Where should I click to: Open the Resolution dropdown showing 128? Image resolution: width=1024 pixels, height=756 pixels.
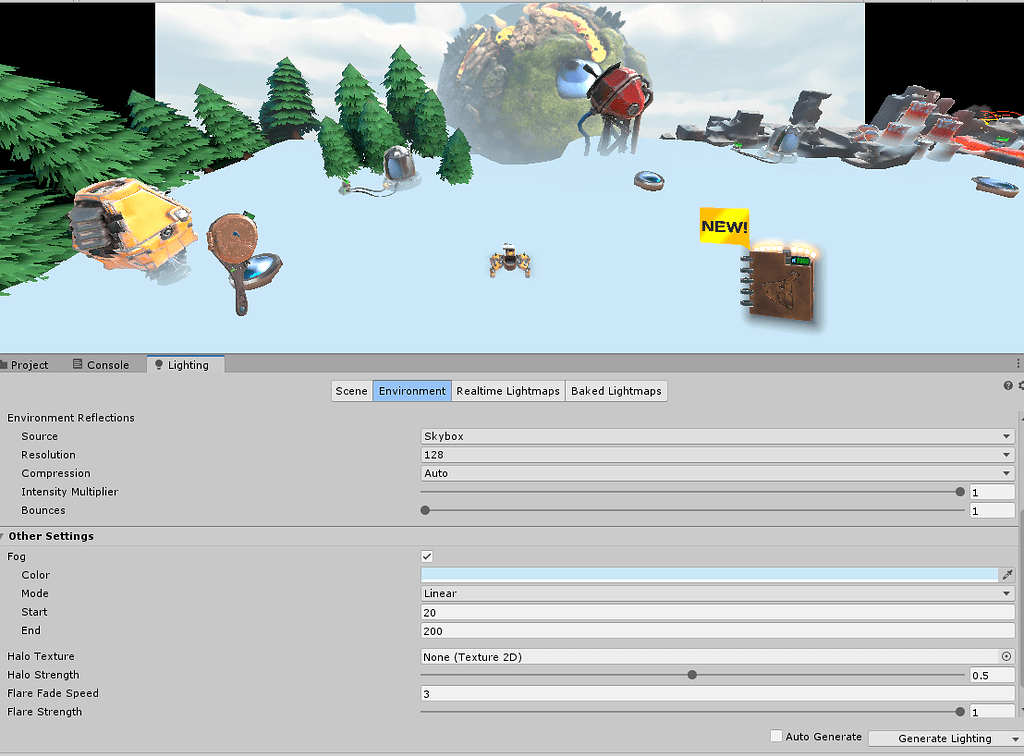717,455
